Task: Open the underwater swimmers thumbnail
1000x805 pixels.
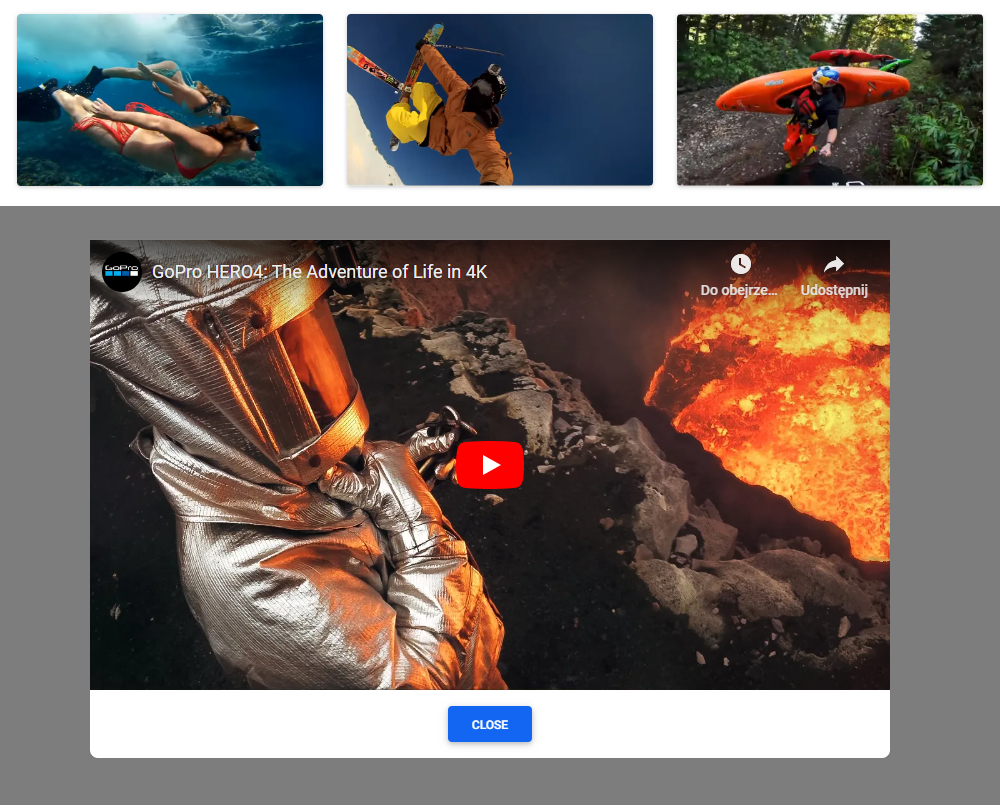Action: [x=170, y=100]
